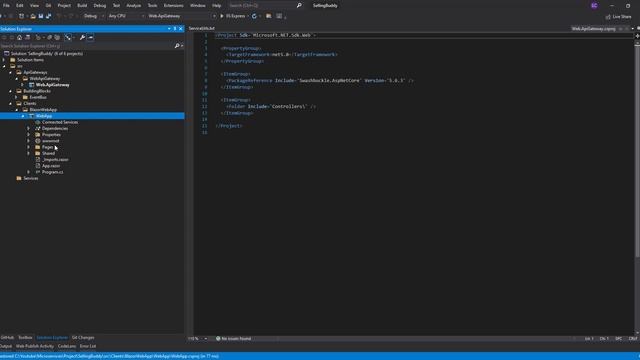Click the No issues found status indicator
The width and height of the screenshot is (640, 360).
pos(233,338)
